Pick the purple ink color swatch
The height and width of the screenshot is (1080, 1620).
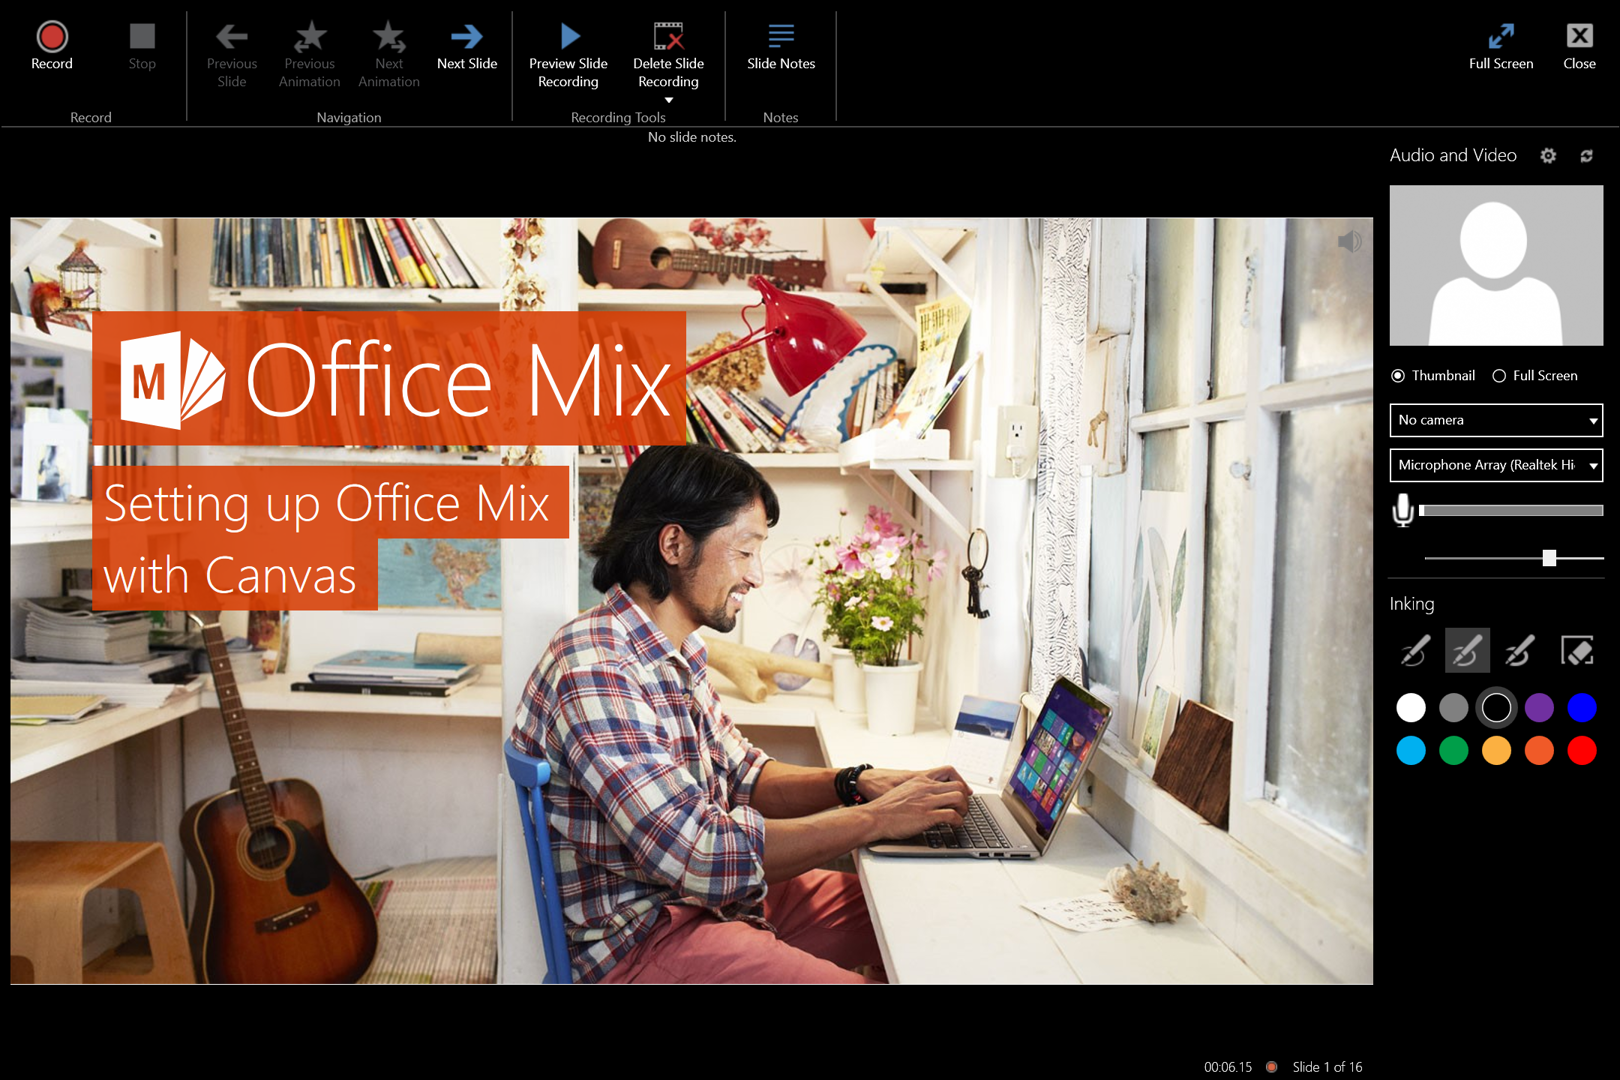1539,708
